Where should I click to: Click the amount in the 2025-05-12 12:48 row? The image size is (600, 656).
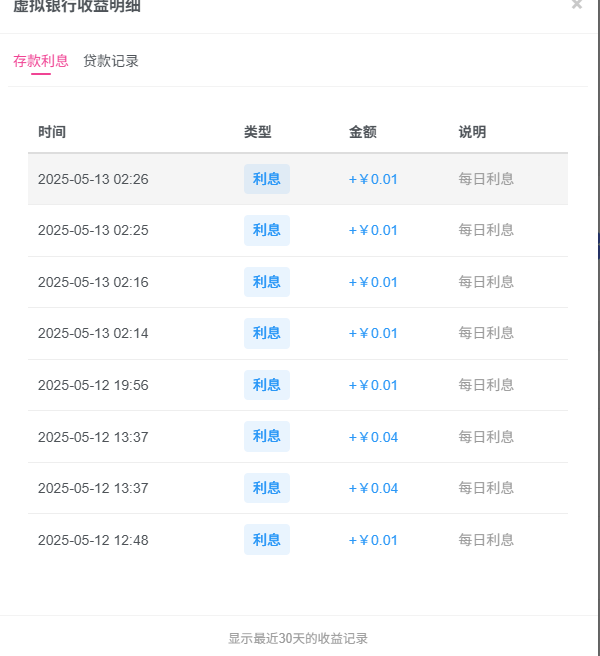tap(373, 540)
